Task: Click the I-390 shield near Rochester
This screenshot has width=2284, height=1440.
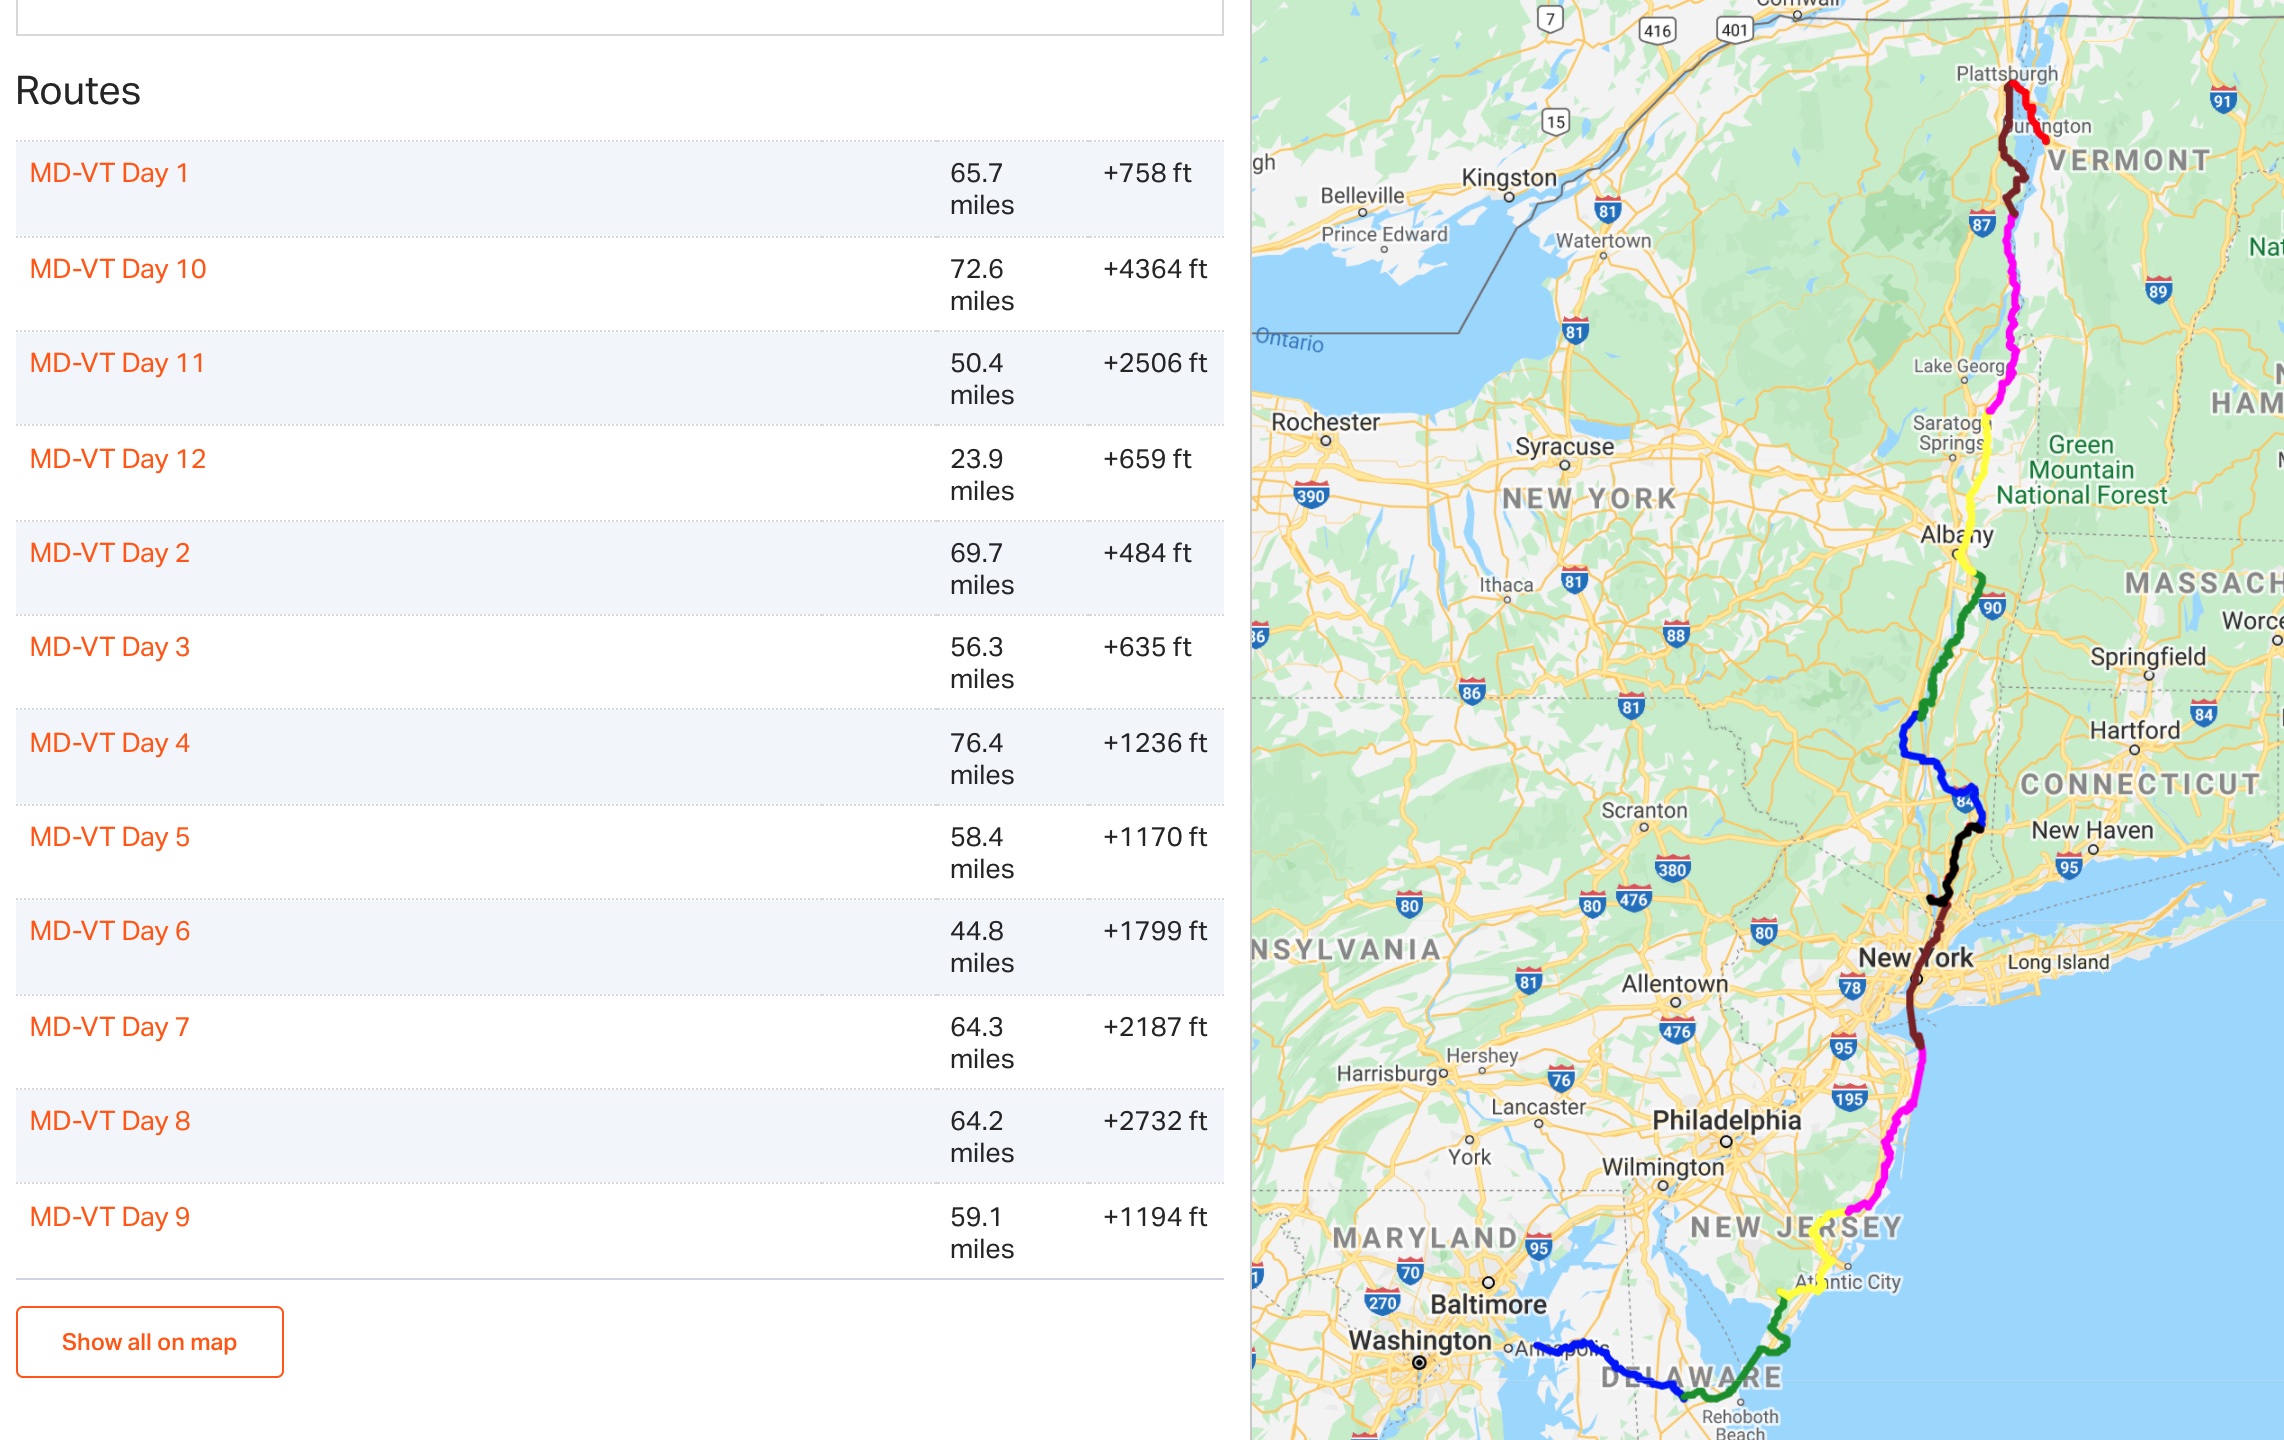Action: point(1310,495)
